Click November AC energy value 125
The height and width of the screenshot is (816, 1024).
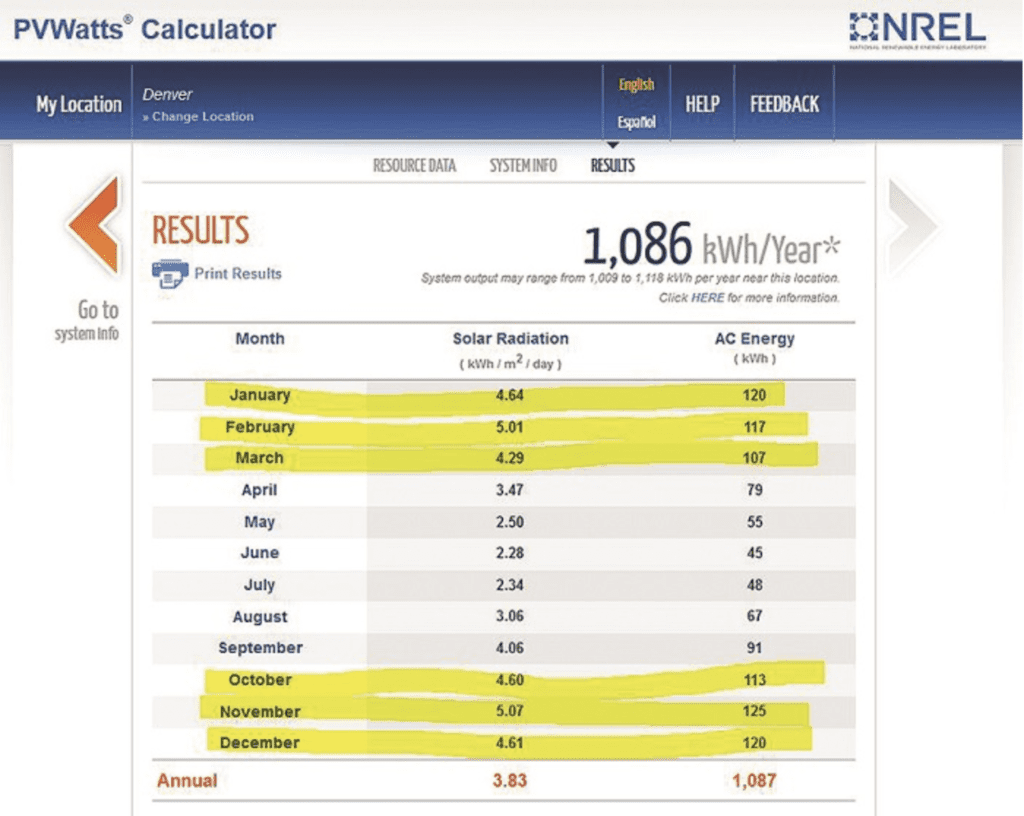tap(754, 711)
